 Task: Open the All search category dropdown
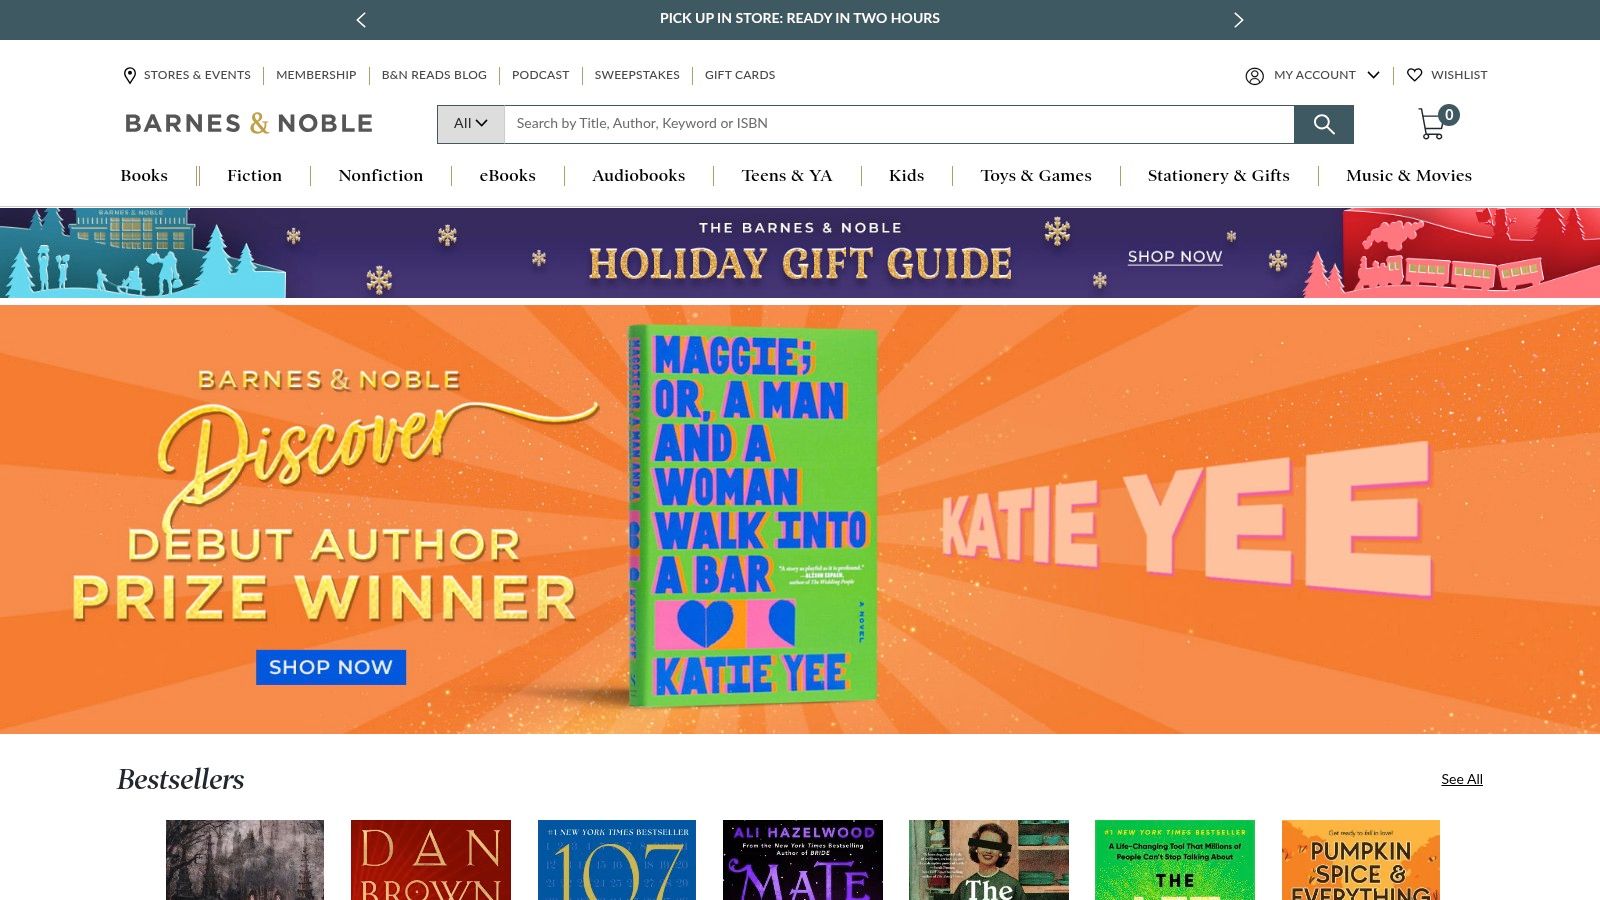coord(469,123)
